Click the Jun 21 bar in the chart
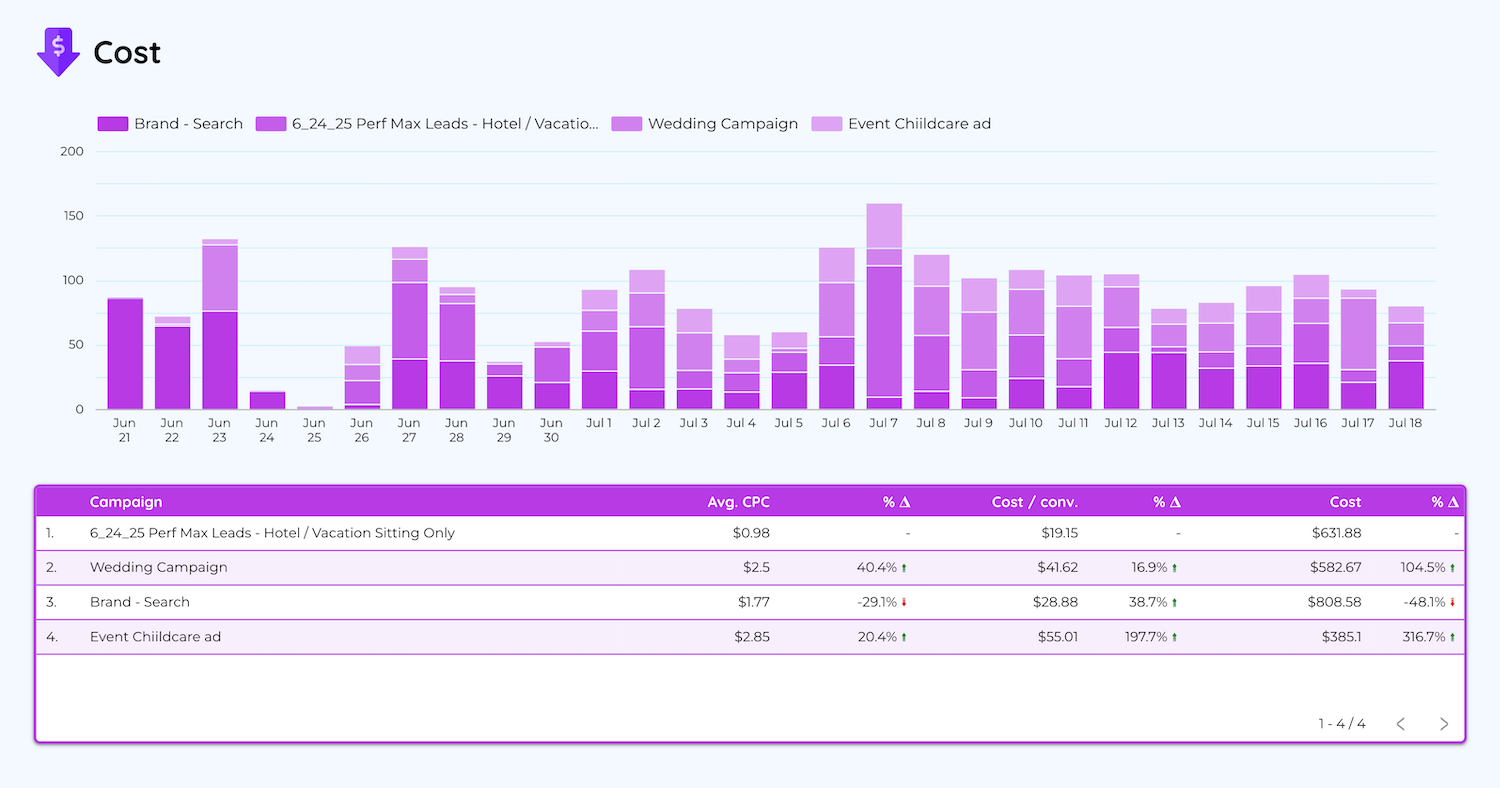Viewport: 1500px width, 788px height. (x=125, y=353)
